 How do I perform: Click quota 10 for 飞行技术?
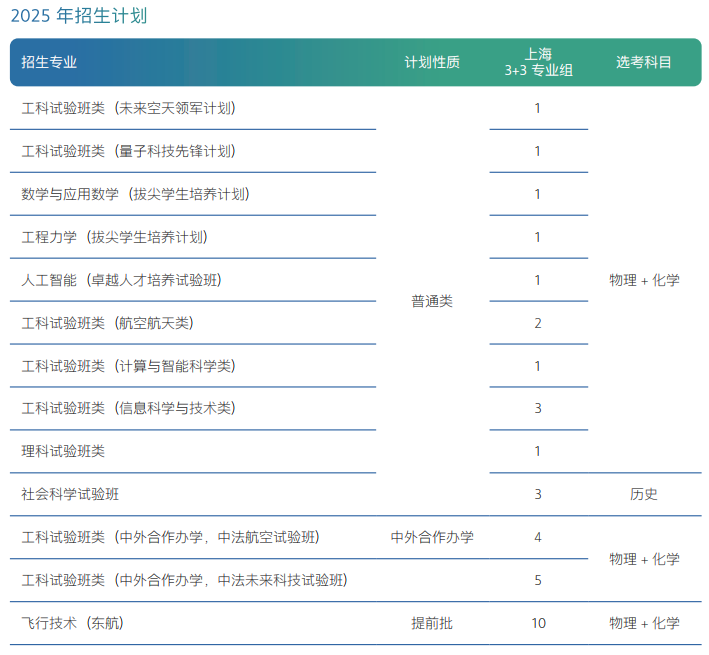point(539,623)
